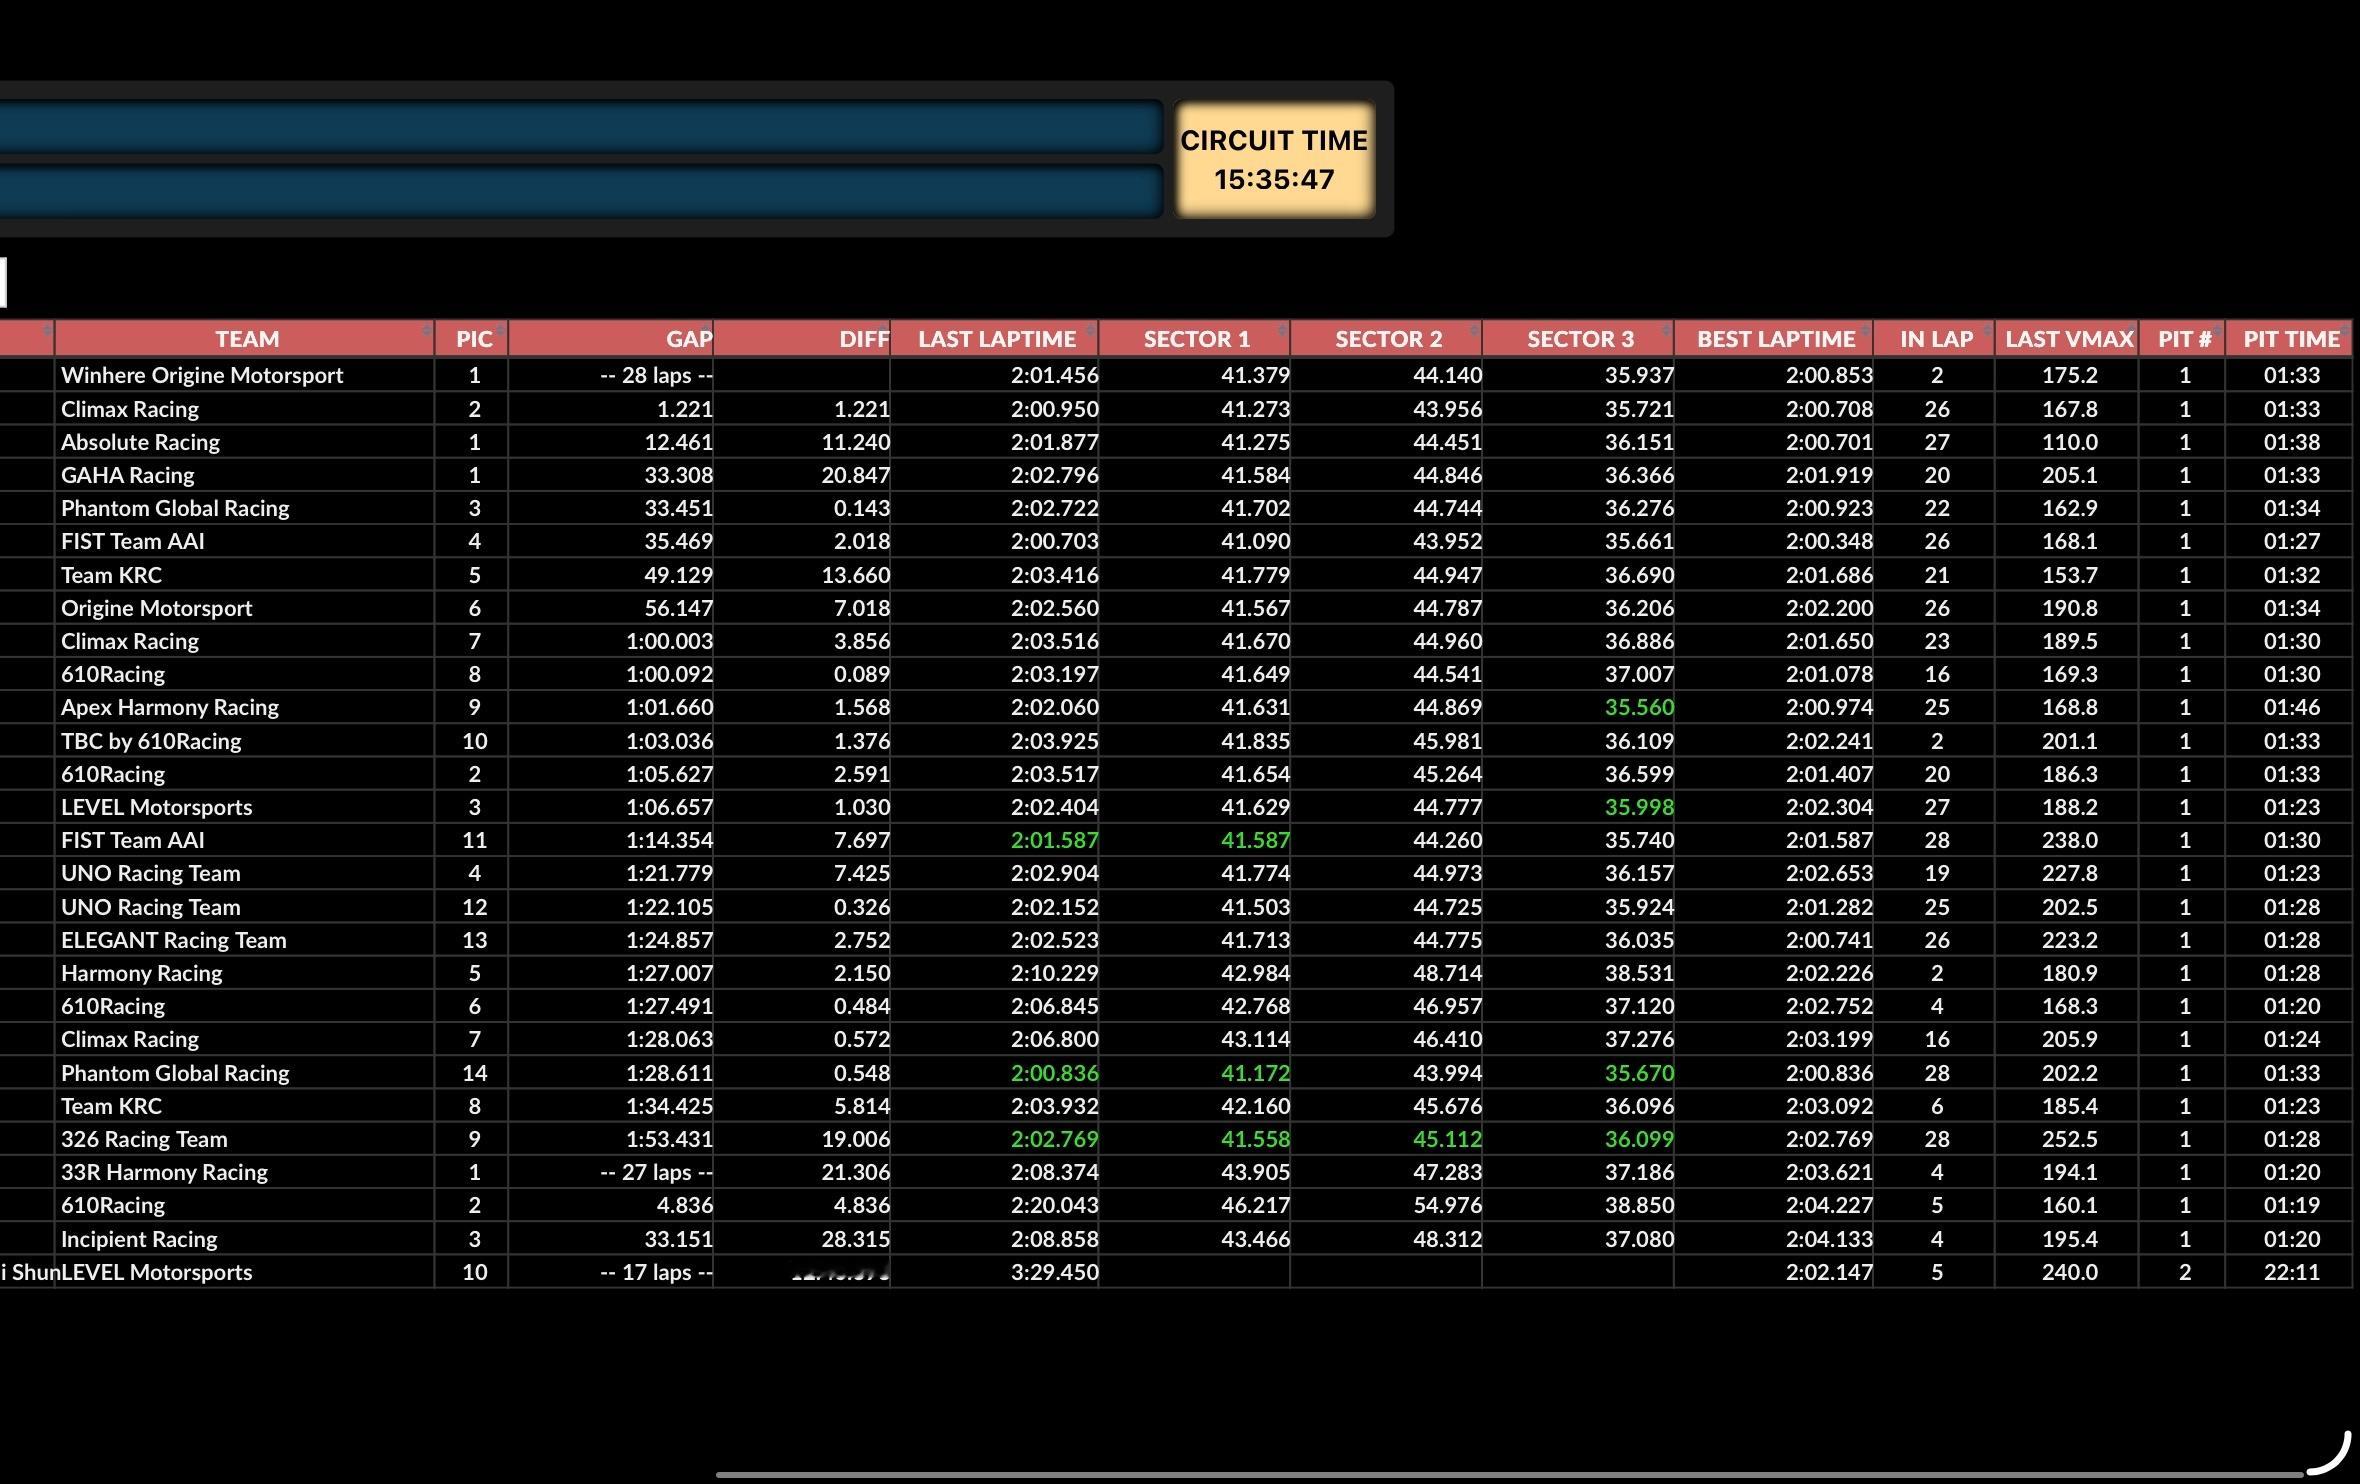The image size is (2360, 1484).
Task: Click the Incipient Racing team name
Action: tap(139, 1239)
